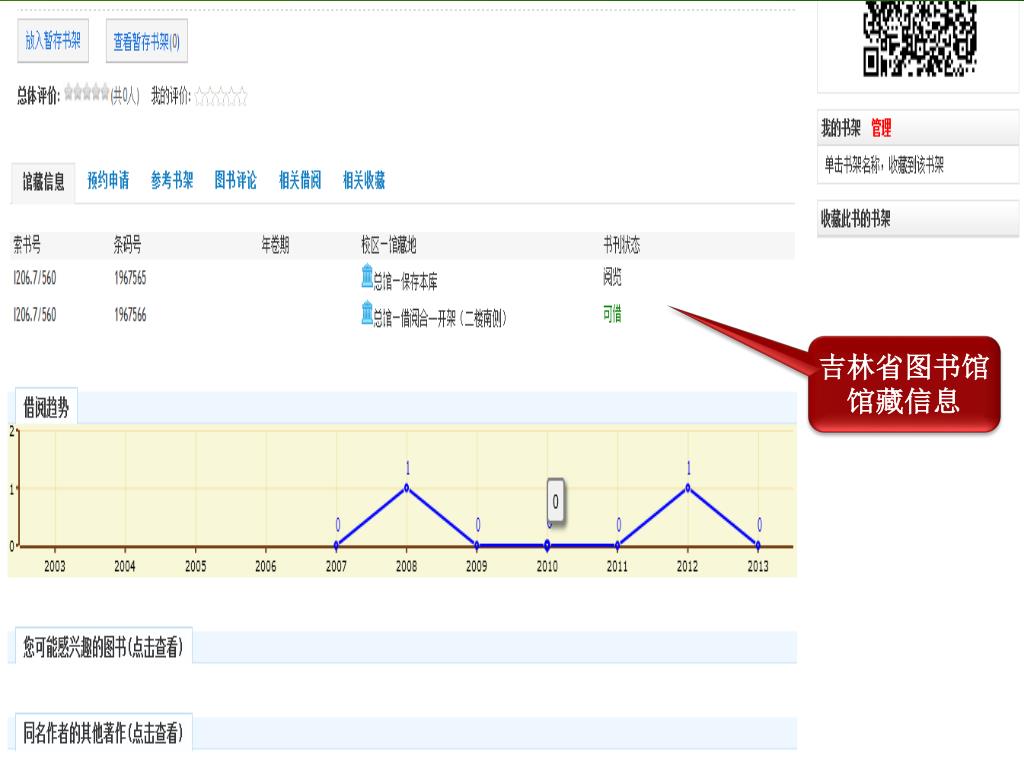Select the 借阅趋势 tab
Image resolution: width=1024 pixels, height=768 pixels.
click(x=46, y=408)
